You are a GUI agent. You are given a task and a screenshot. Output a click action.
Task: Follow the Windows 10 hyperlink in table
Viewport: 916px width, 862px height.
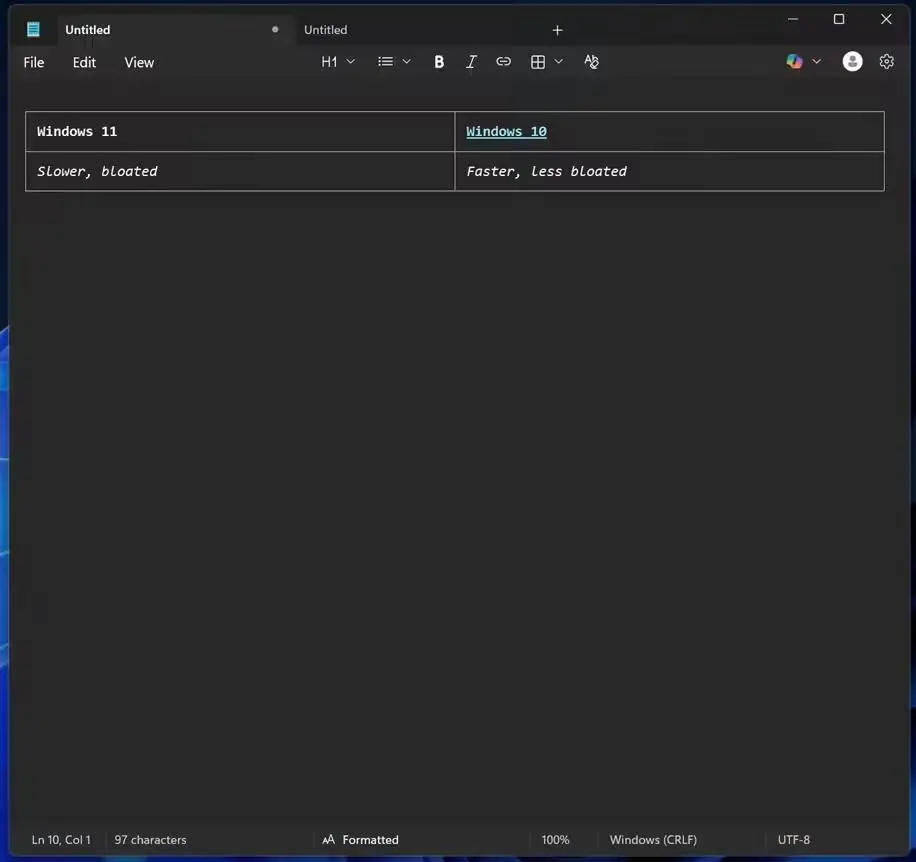pos(506,132)
